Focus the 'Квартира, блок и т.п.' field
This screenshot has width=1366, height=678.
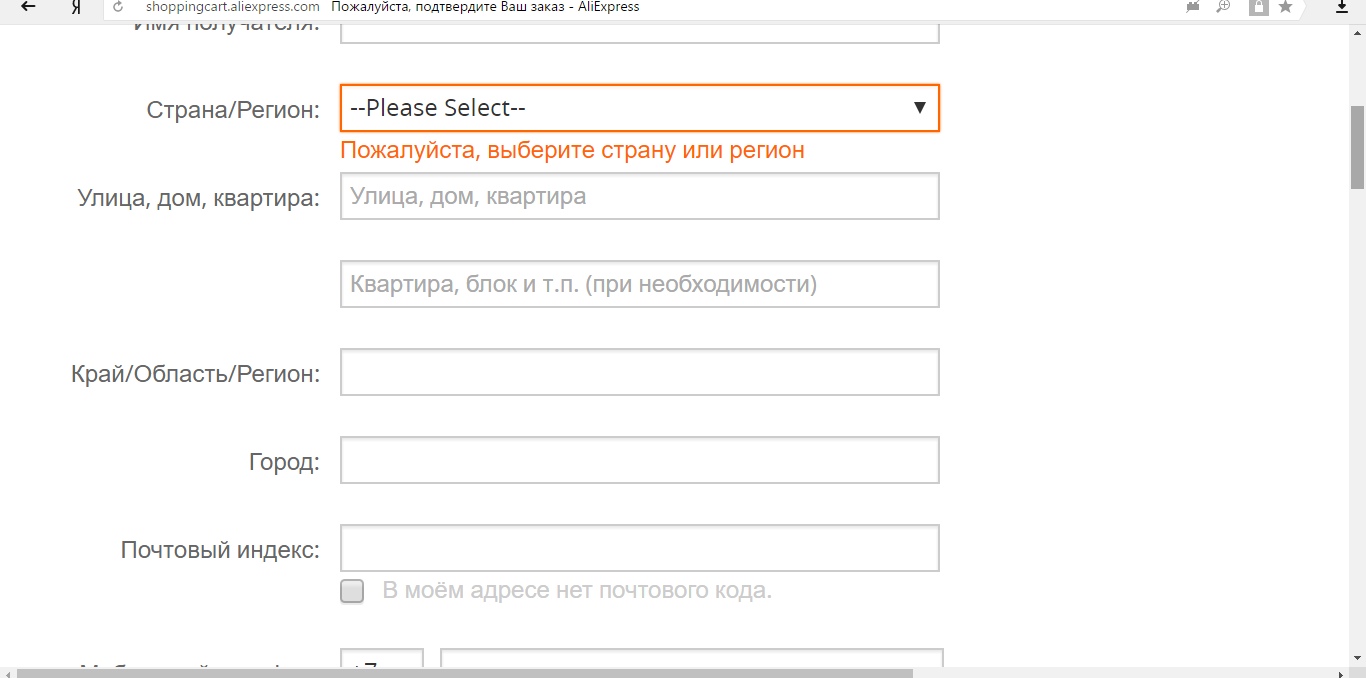pyautogui.click(x=639, y=284)
